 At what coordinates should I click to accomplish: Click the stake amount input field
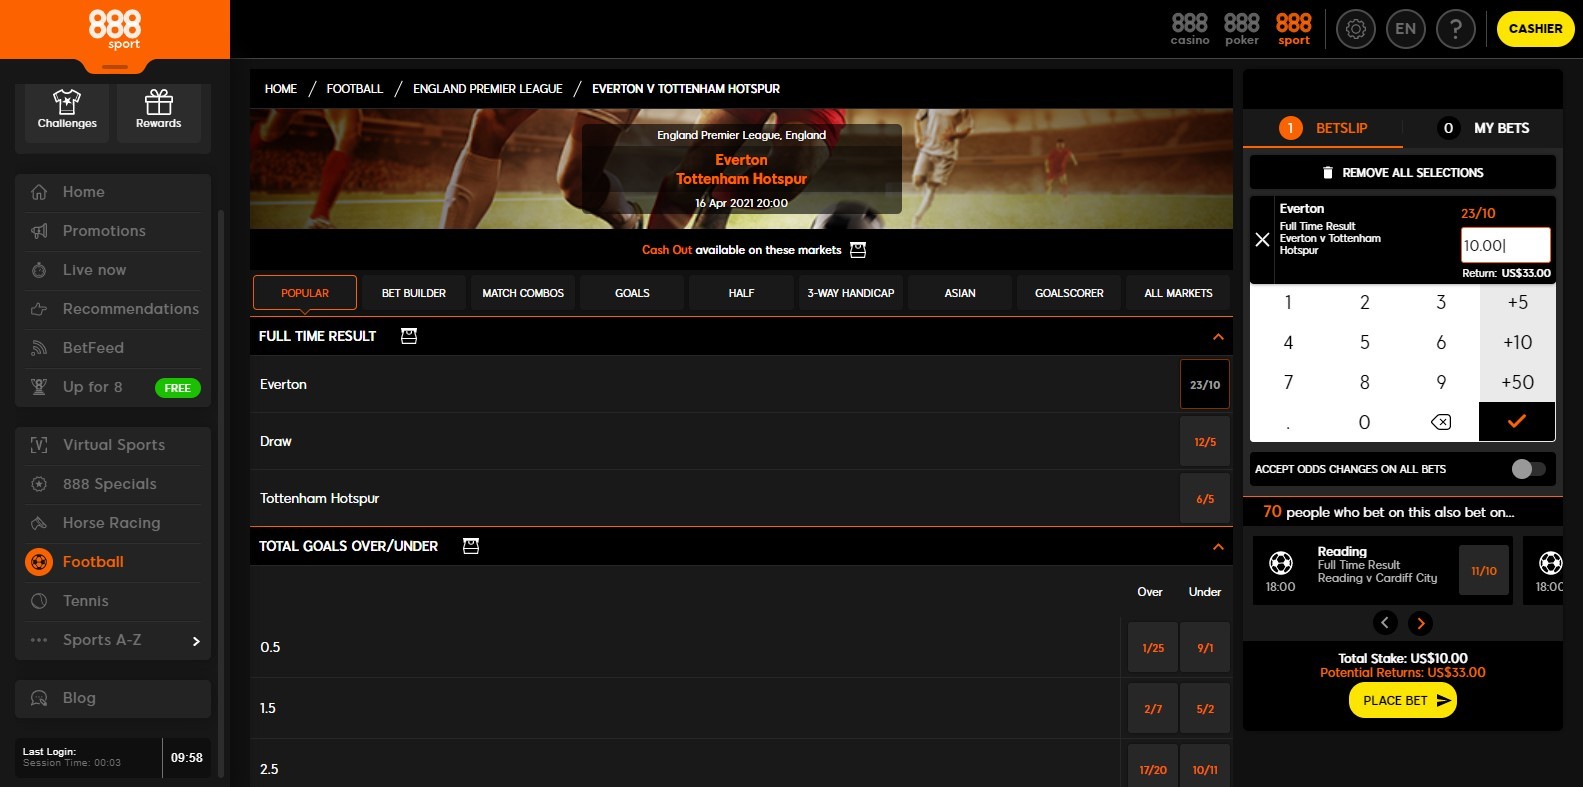[x=1504, y=245]
